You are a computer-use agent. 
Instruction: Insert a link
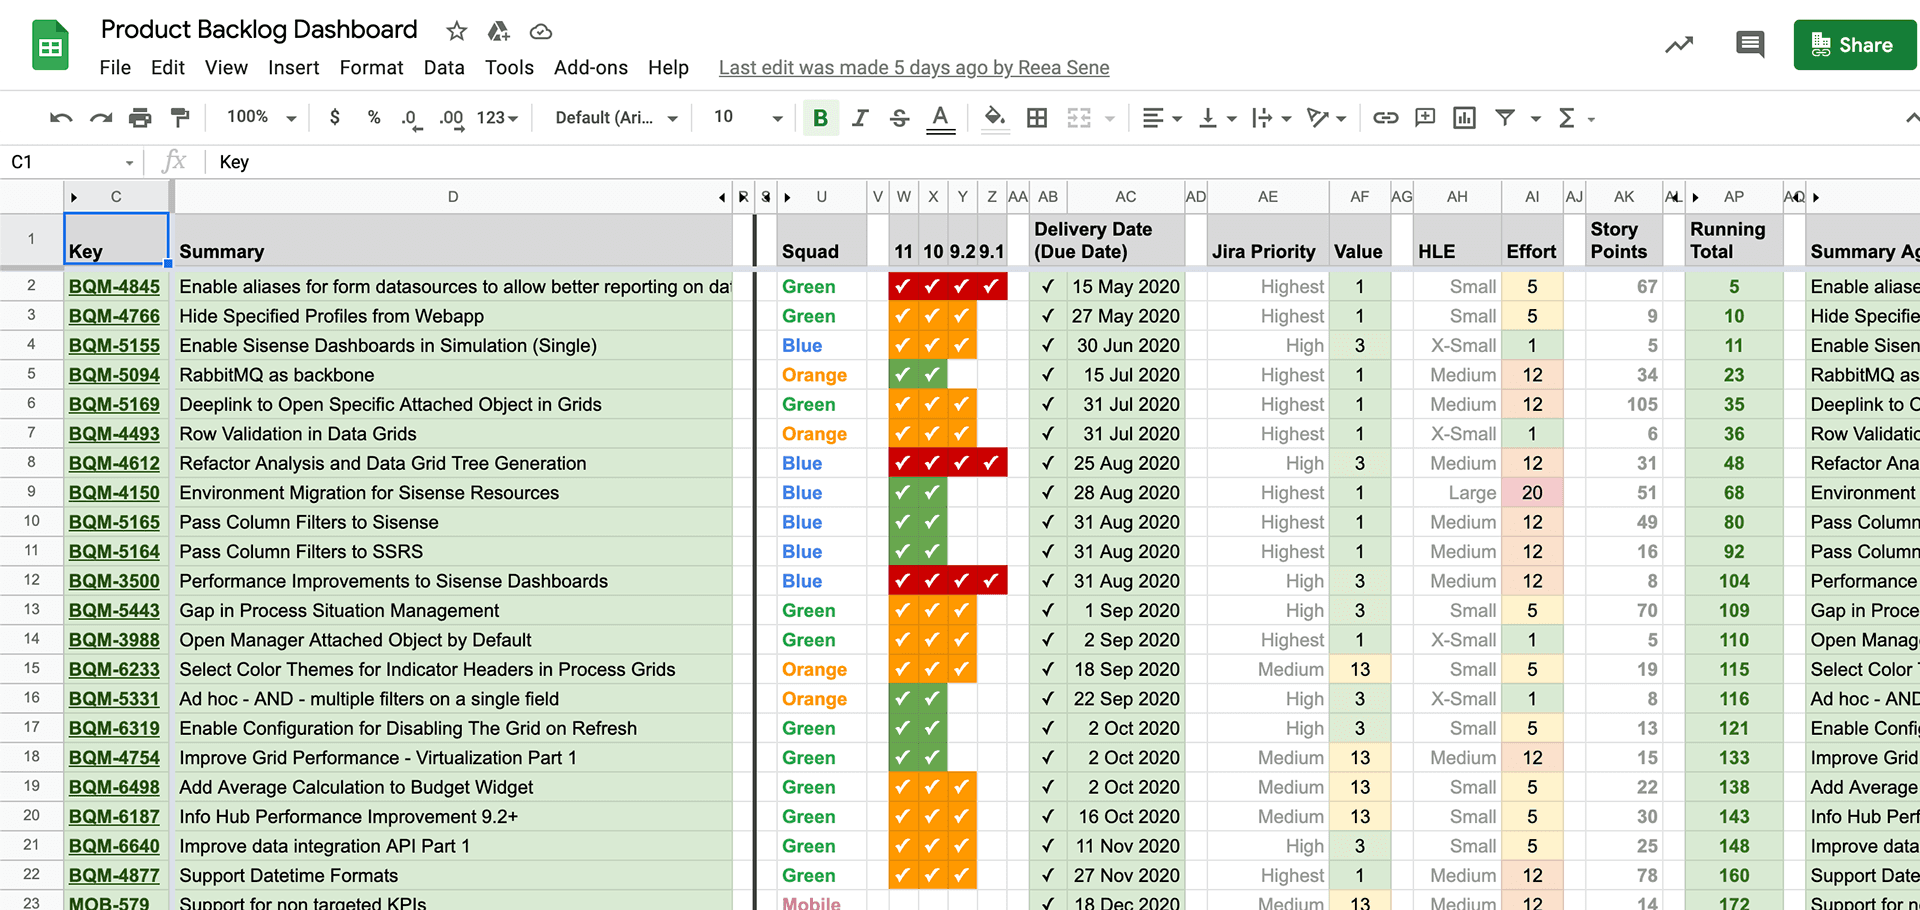[1385, 117]
